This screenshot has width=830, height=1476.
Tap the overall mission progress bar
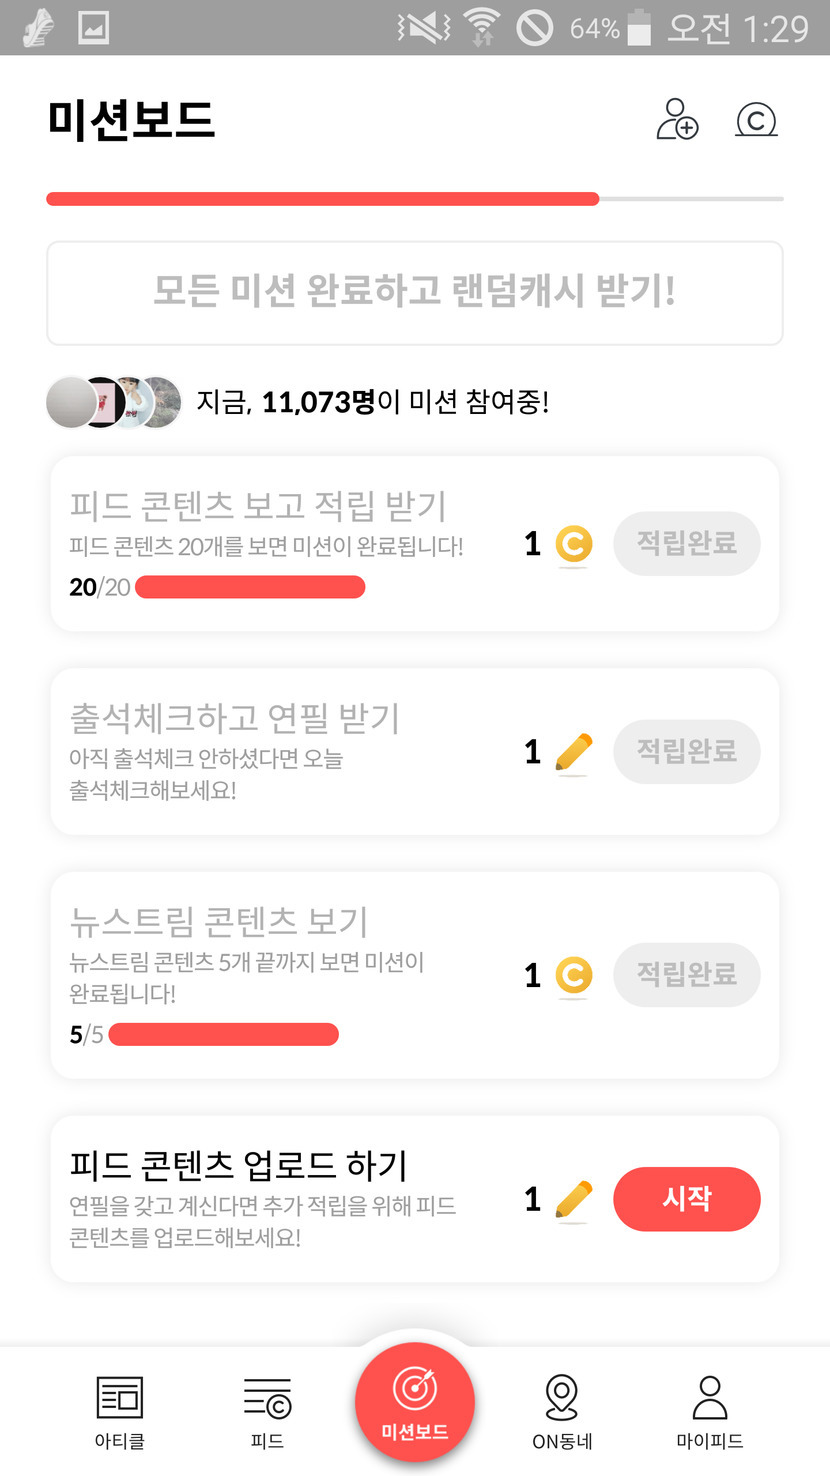[414, 199]
